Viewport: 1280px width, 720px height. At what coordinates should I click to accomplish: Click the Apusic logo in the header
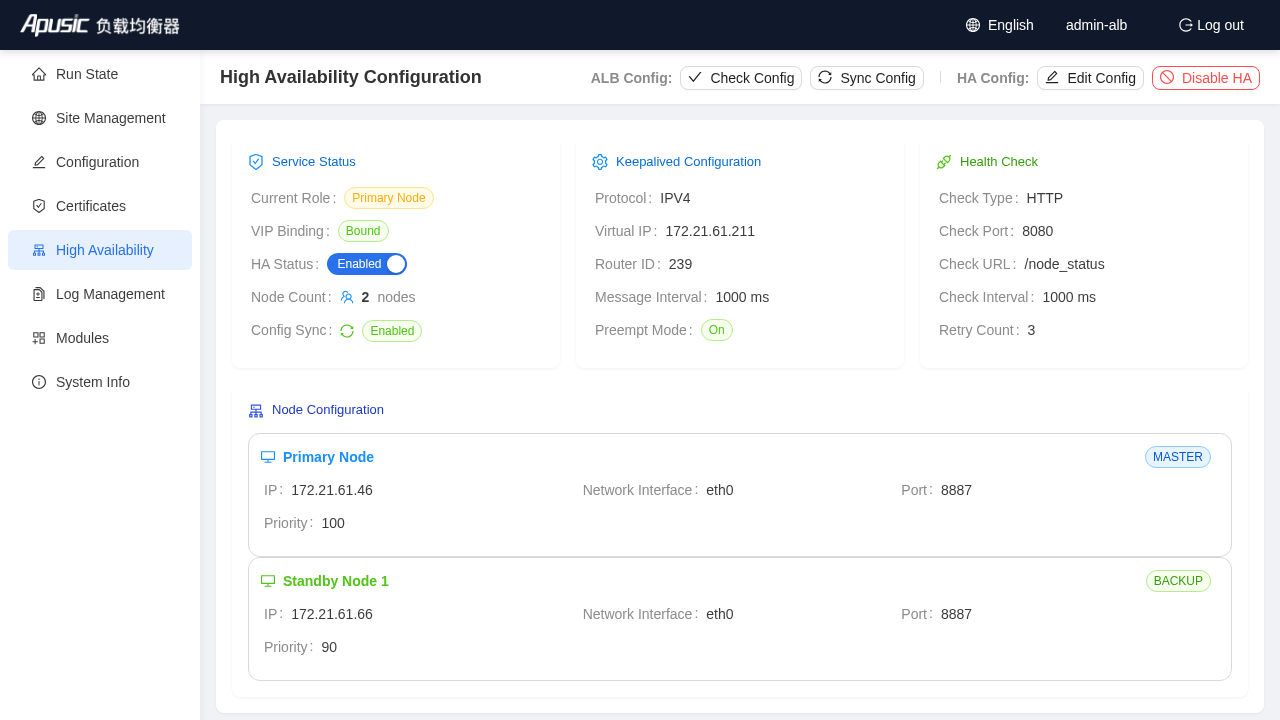100,25
